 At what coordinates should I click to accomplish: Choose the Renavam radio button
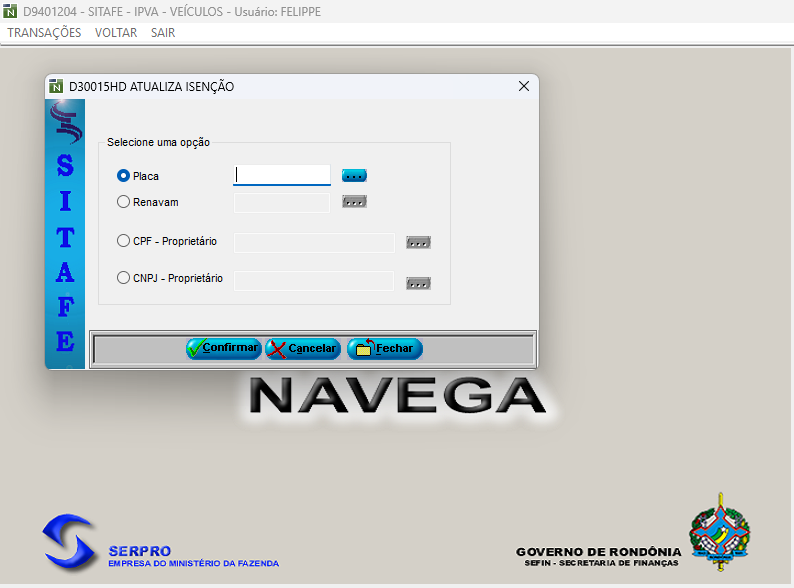[x=124, y=201]
